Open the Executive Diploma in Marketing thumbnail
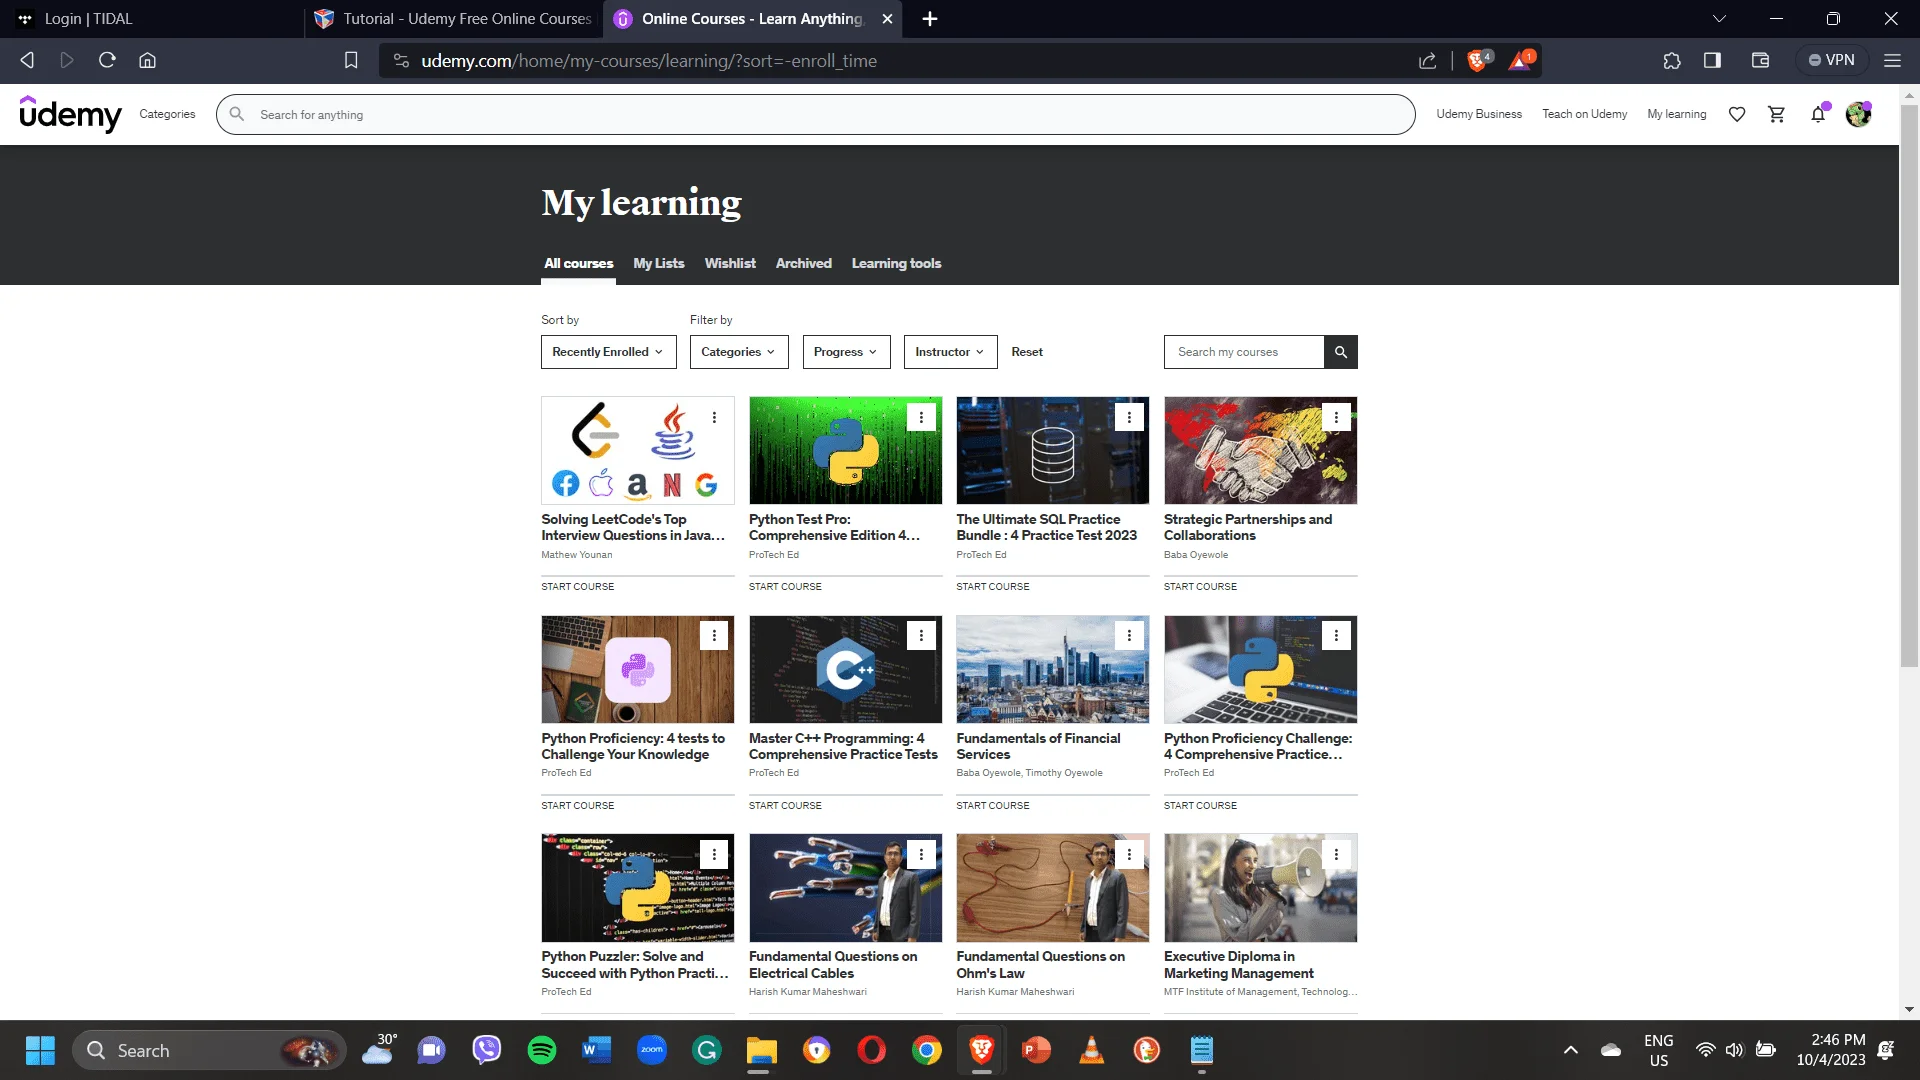The width and height of the screenshot is (1920, 1080). (1260, 888)
